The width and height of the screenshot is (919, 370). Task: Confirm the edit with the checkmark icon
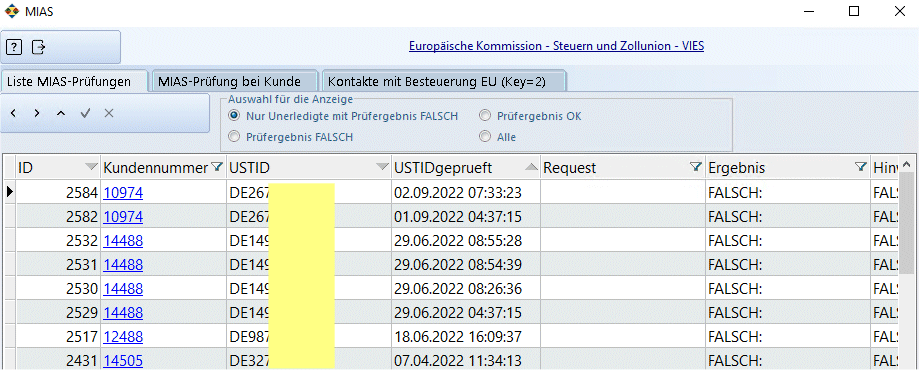pyautogui.click(x=85, y=113)
